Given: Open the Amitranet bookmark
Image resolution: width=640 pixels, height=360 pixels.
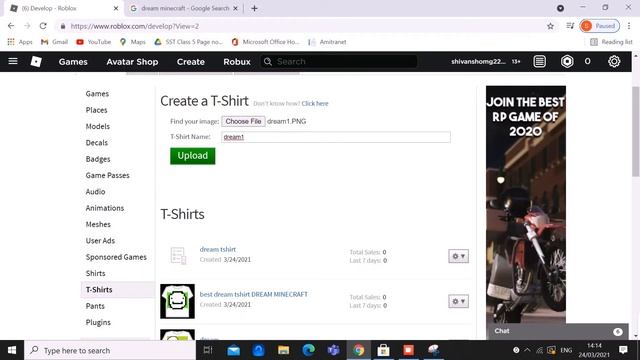Looking at the screenshot, I should pyautogui.click(x=327, y=42).
